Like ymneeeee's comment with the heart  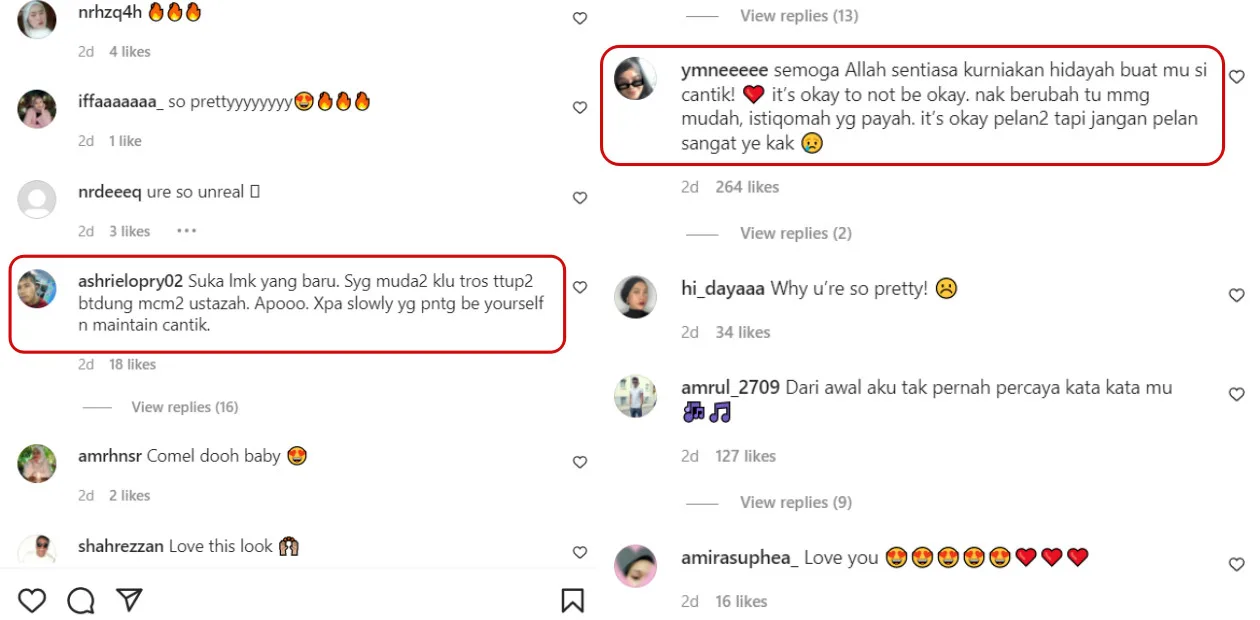pos(1236,77)
